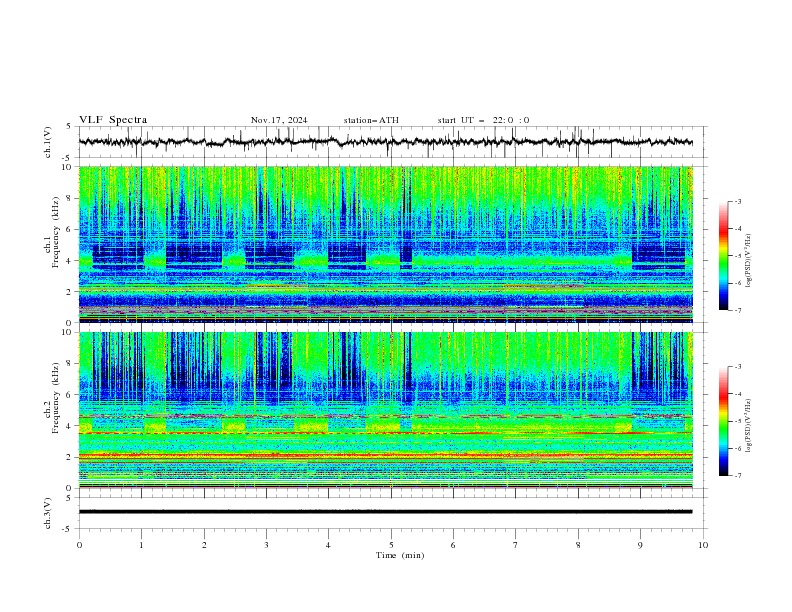Image resolution: width=792 pixels, height=612 pixels.
Task: Click the '2' tick on ch.2 frequency axis
Action: point(71,457)
